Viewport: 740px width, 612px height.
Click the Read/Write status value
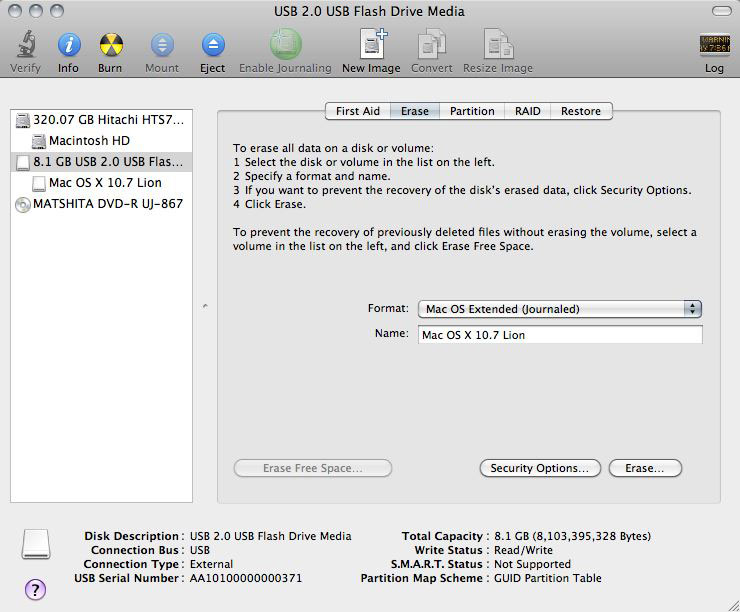tap(523, 550)
